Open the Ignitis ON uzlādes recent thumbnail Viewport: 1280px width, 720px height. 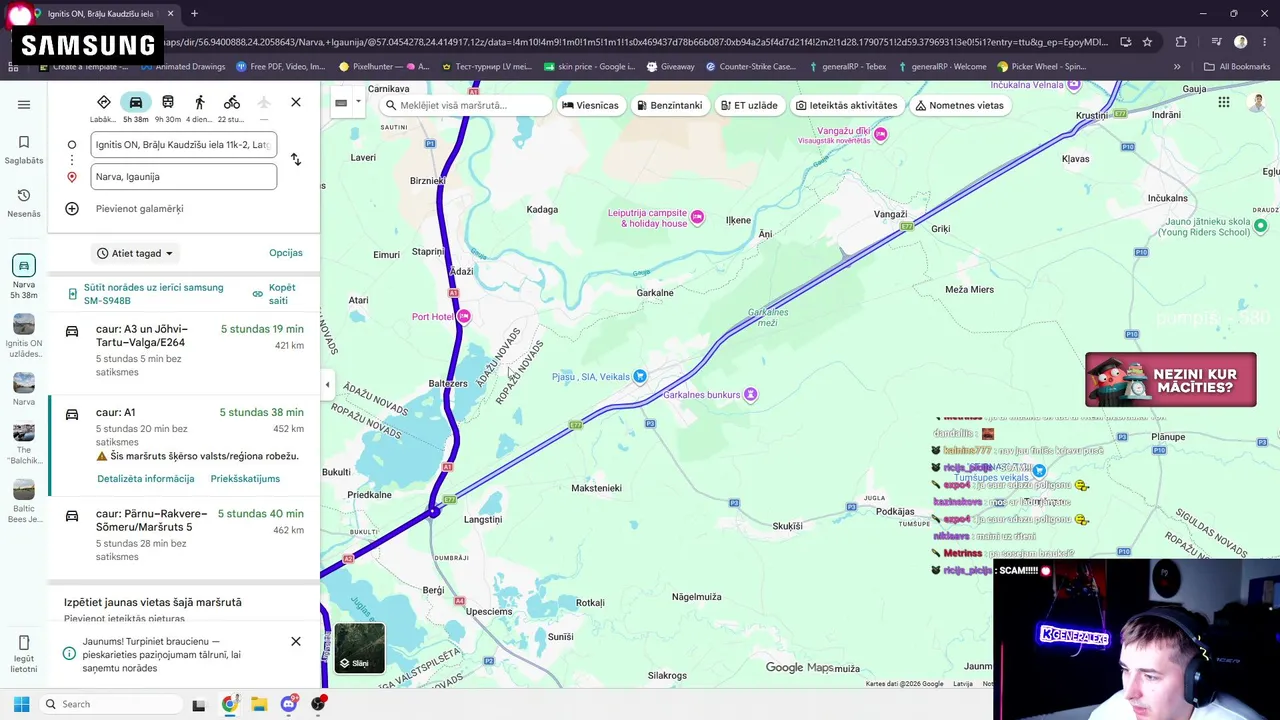click(24, 336)
